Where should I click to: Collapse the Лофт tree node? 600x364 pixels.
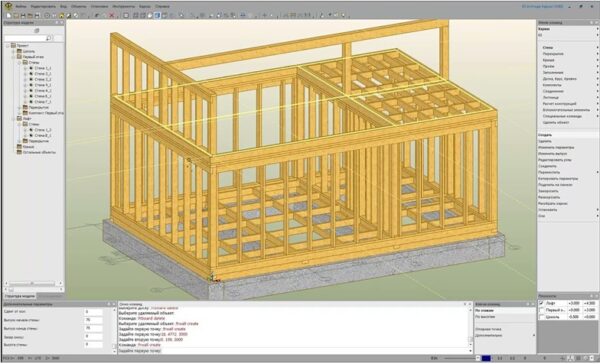(x=13, y=119)
